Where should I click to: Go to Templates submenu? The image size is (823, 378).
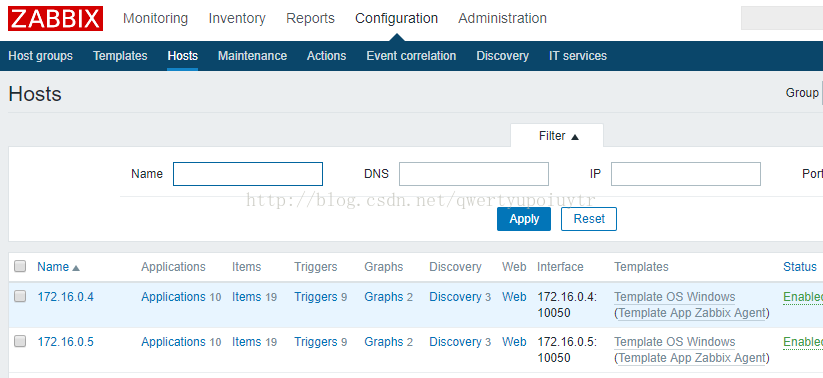click(120, 56)
